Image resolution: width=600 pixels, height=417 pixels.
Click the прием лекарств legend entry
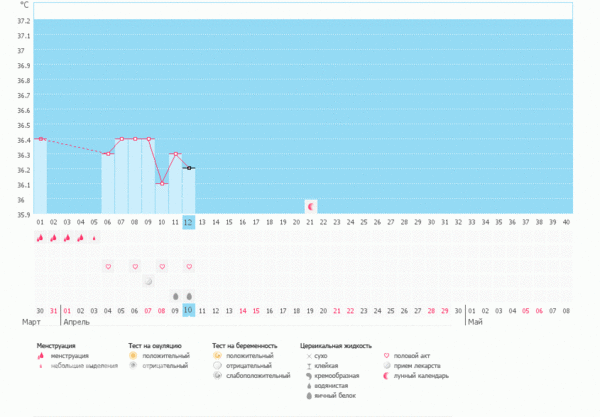coord(422,366)
